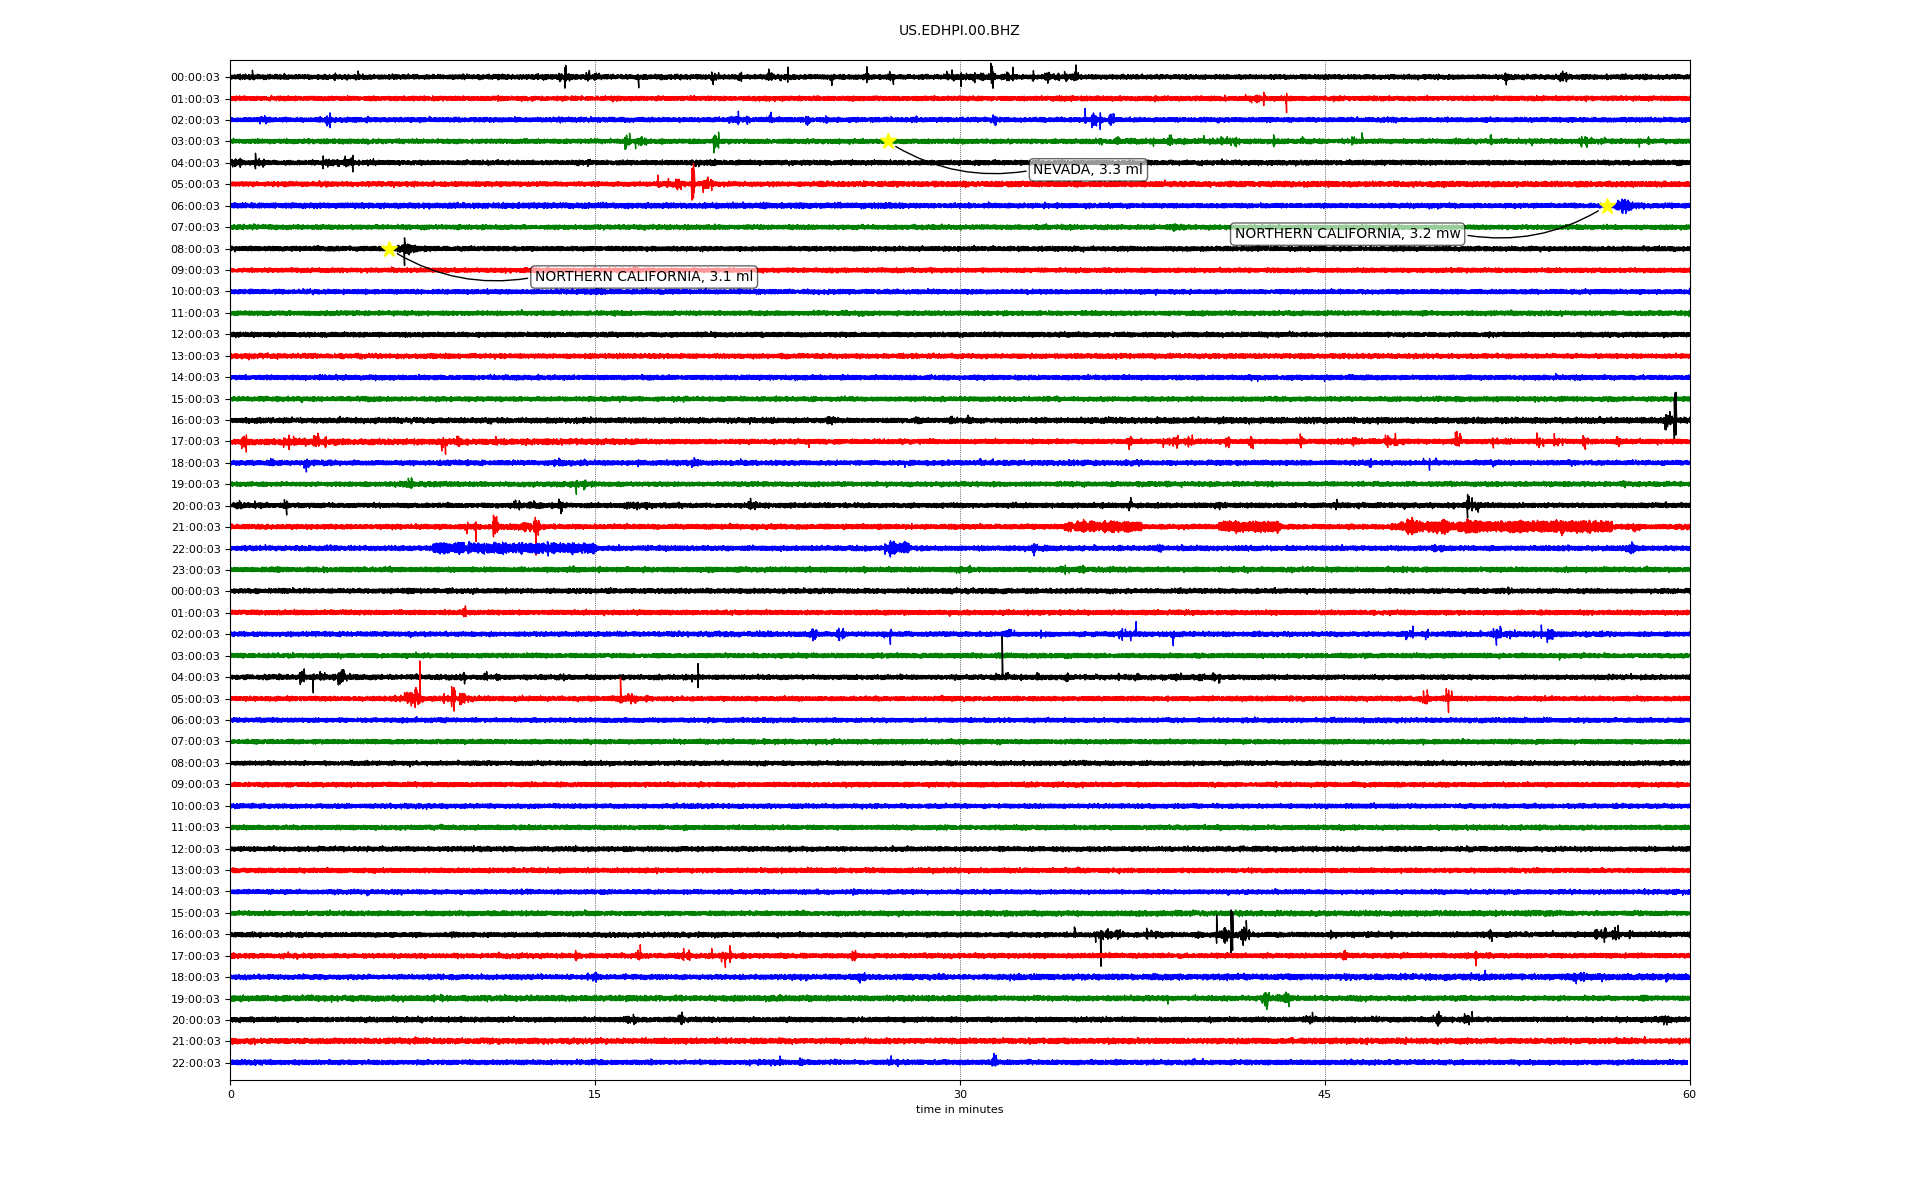Click the wide blue burst on first 22:00:03 trace
Screen dimensions: 1920x1200
click(x=515, y=548)
